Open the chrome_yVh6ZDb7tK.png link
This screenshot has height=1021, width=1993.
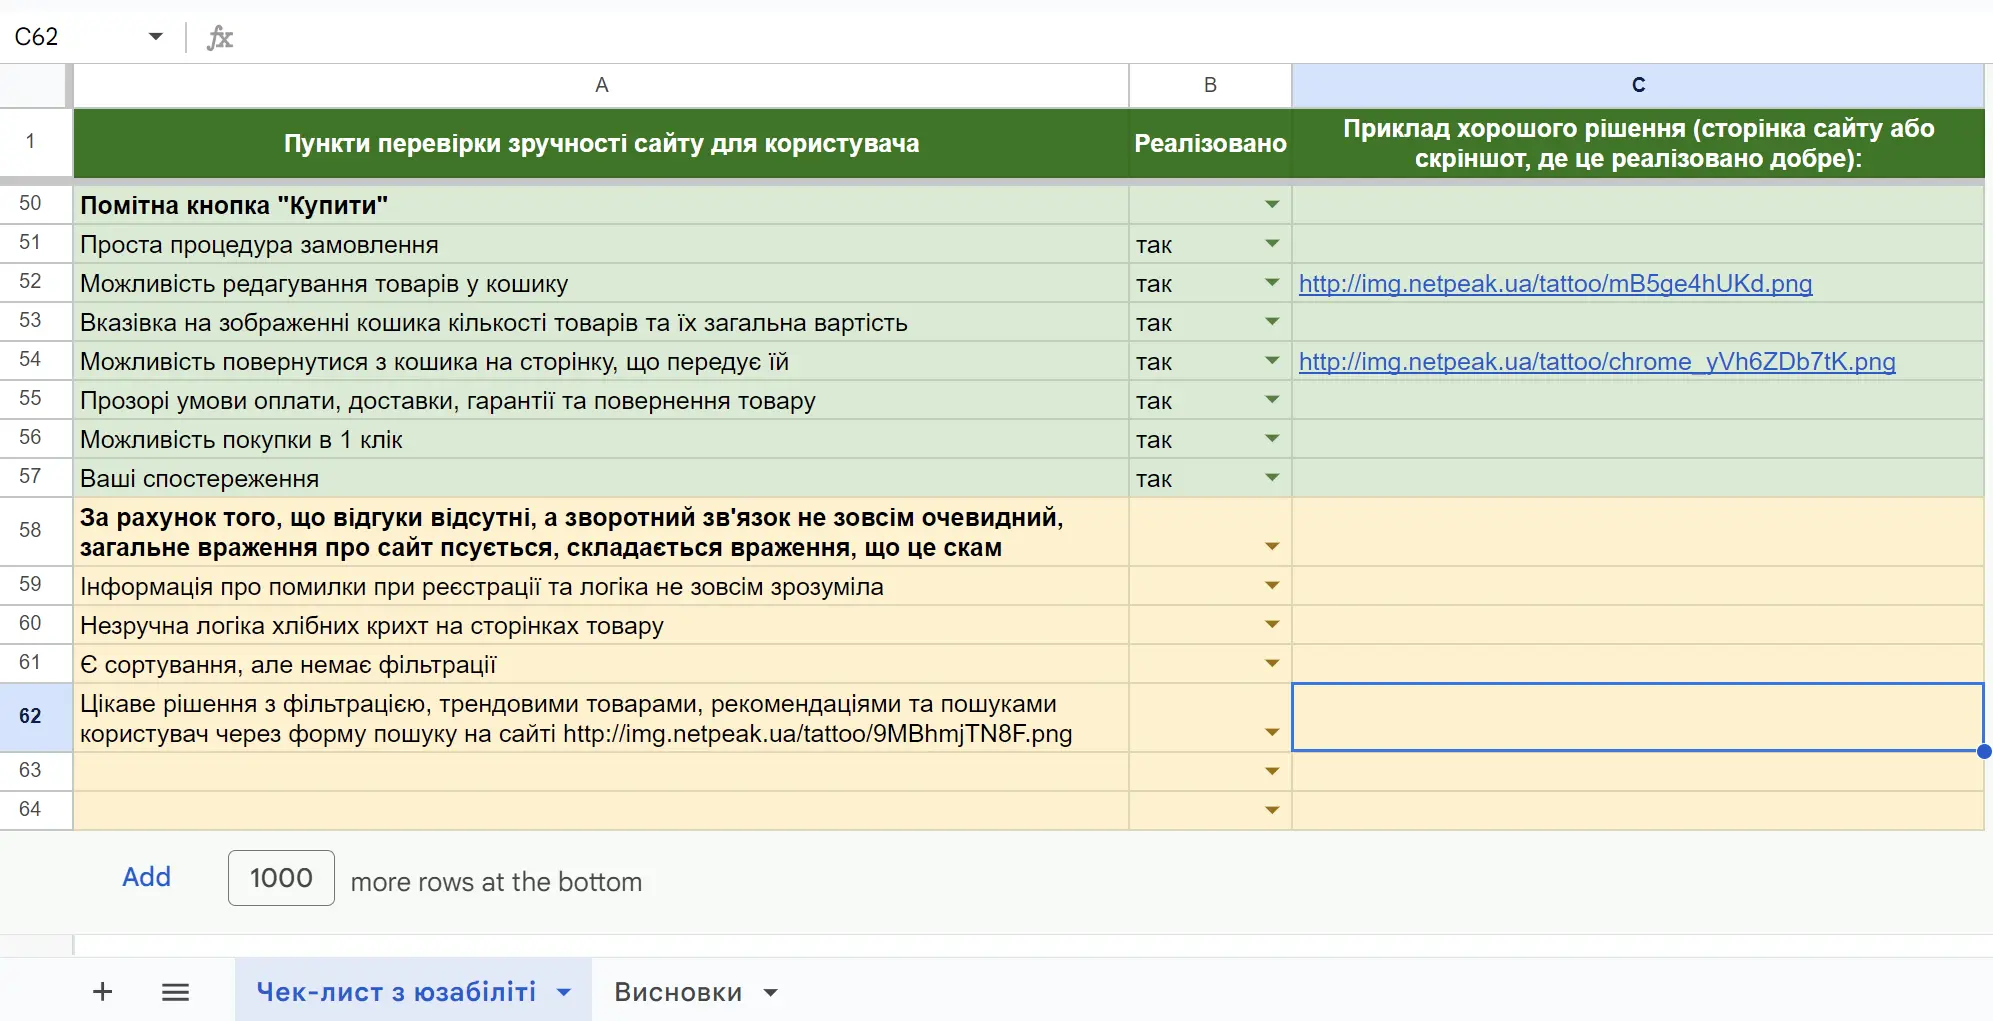[x=1596, y=362]
